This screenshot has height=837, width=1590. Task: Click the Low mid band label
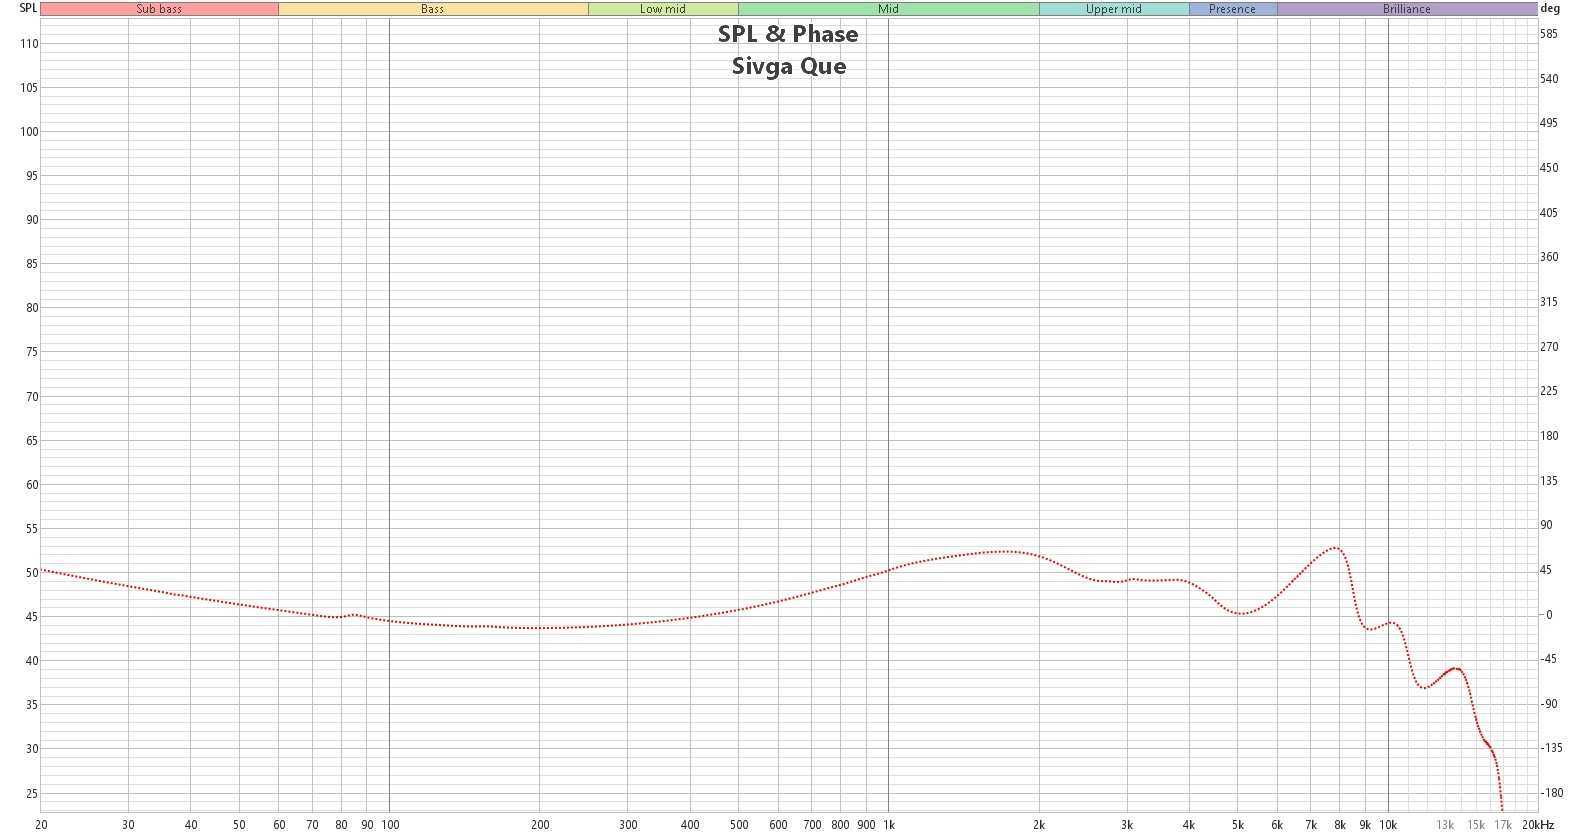point(663,9)
